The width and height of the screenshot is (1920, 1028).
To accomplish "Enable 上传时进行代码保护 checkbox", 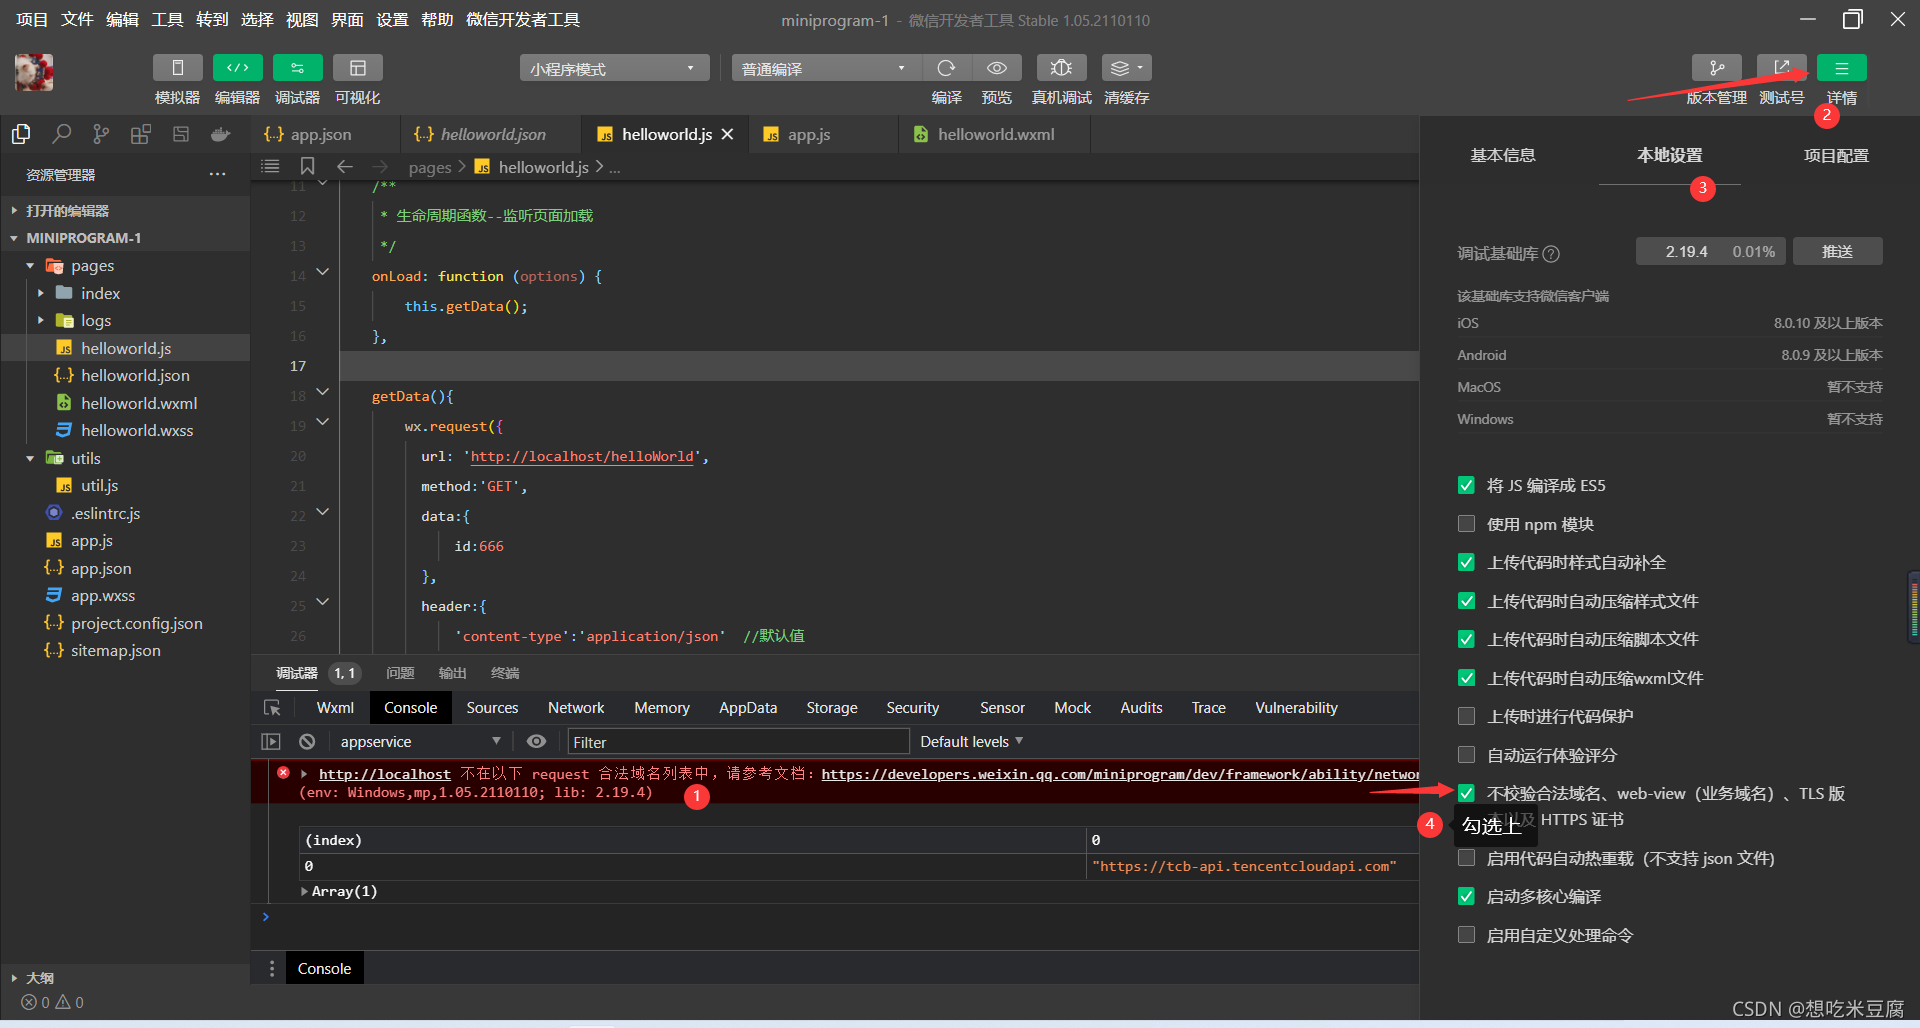I will tap(1466, 716).
